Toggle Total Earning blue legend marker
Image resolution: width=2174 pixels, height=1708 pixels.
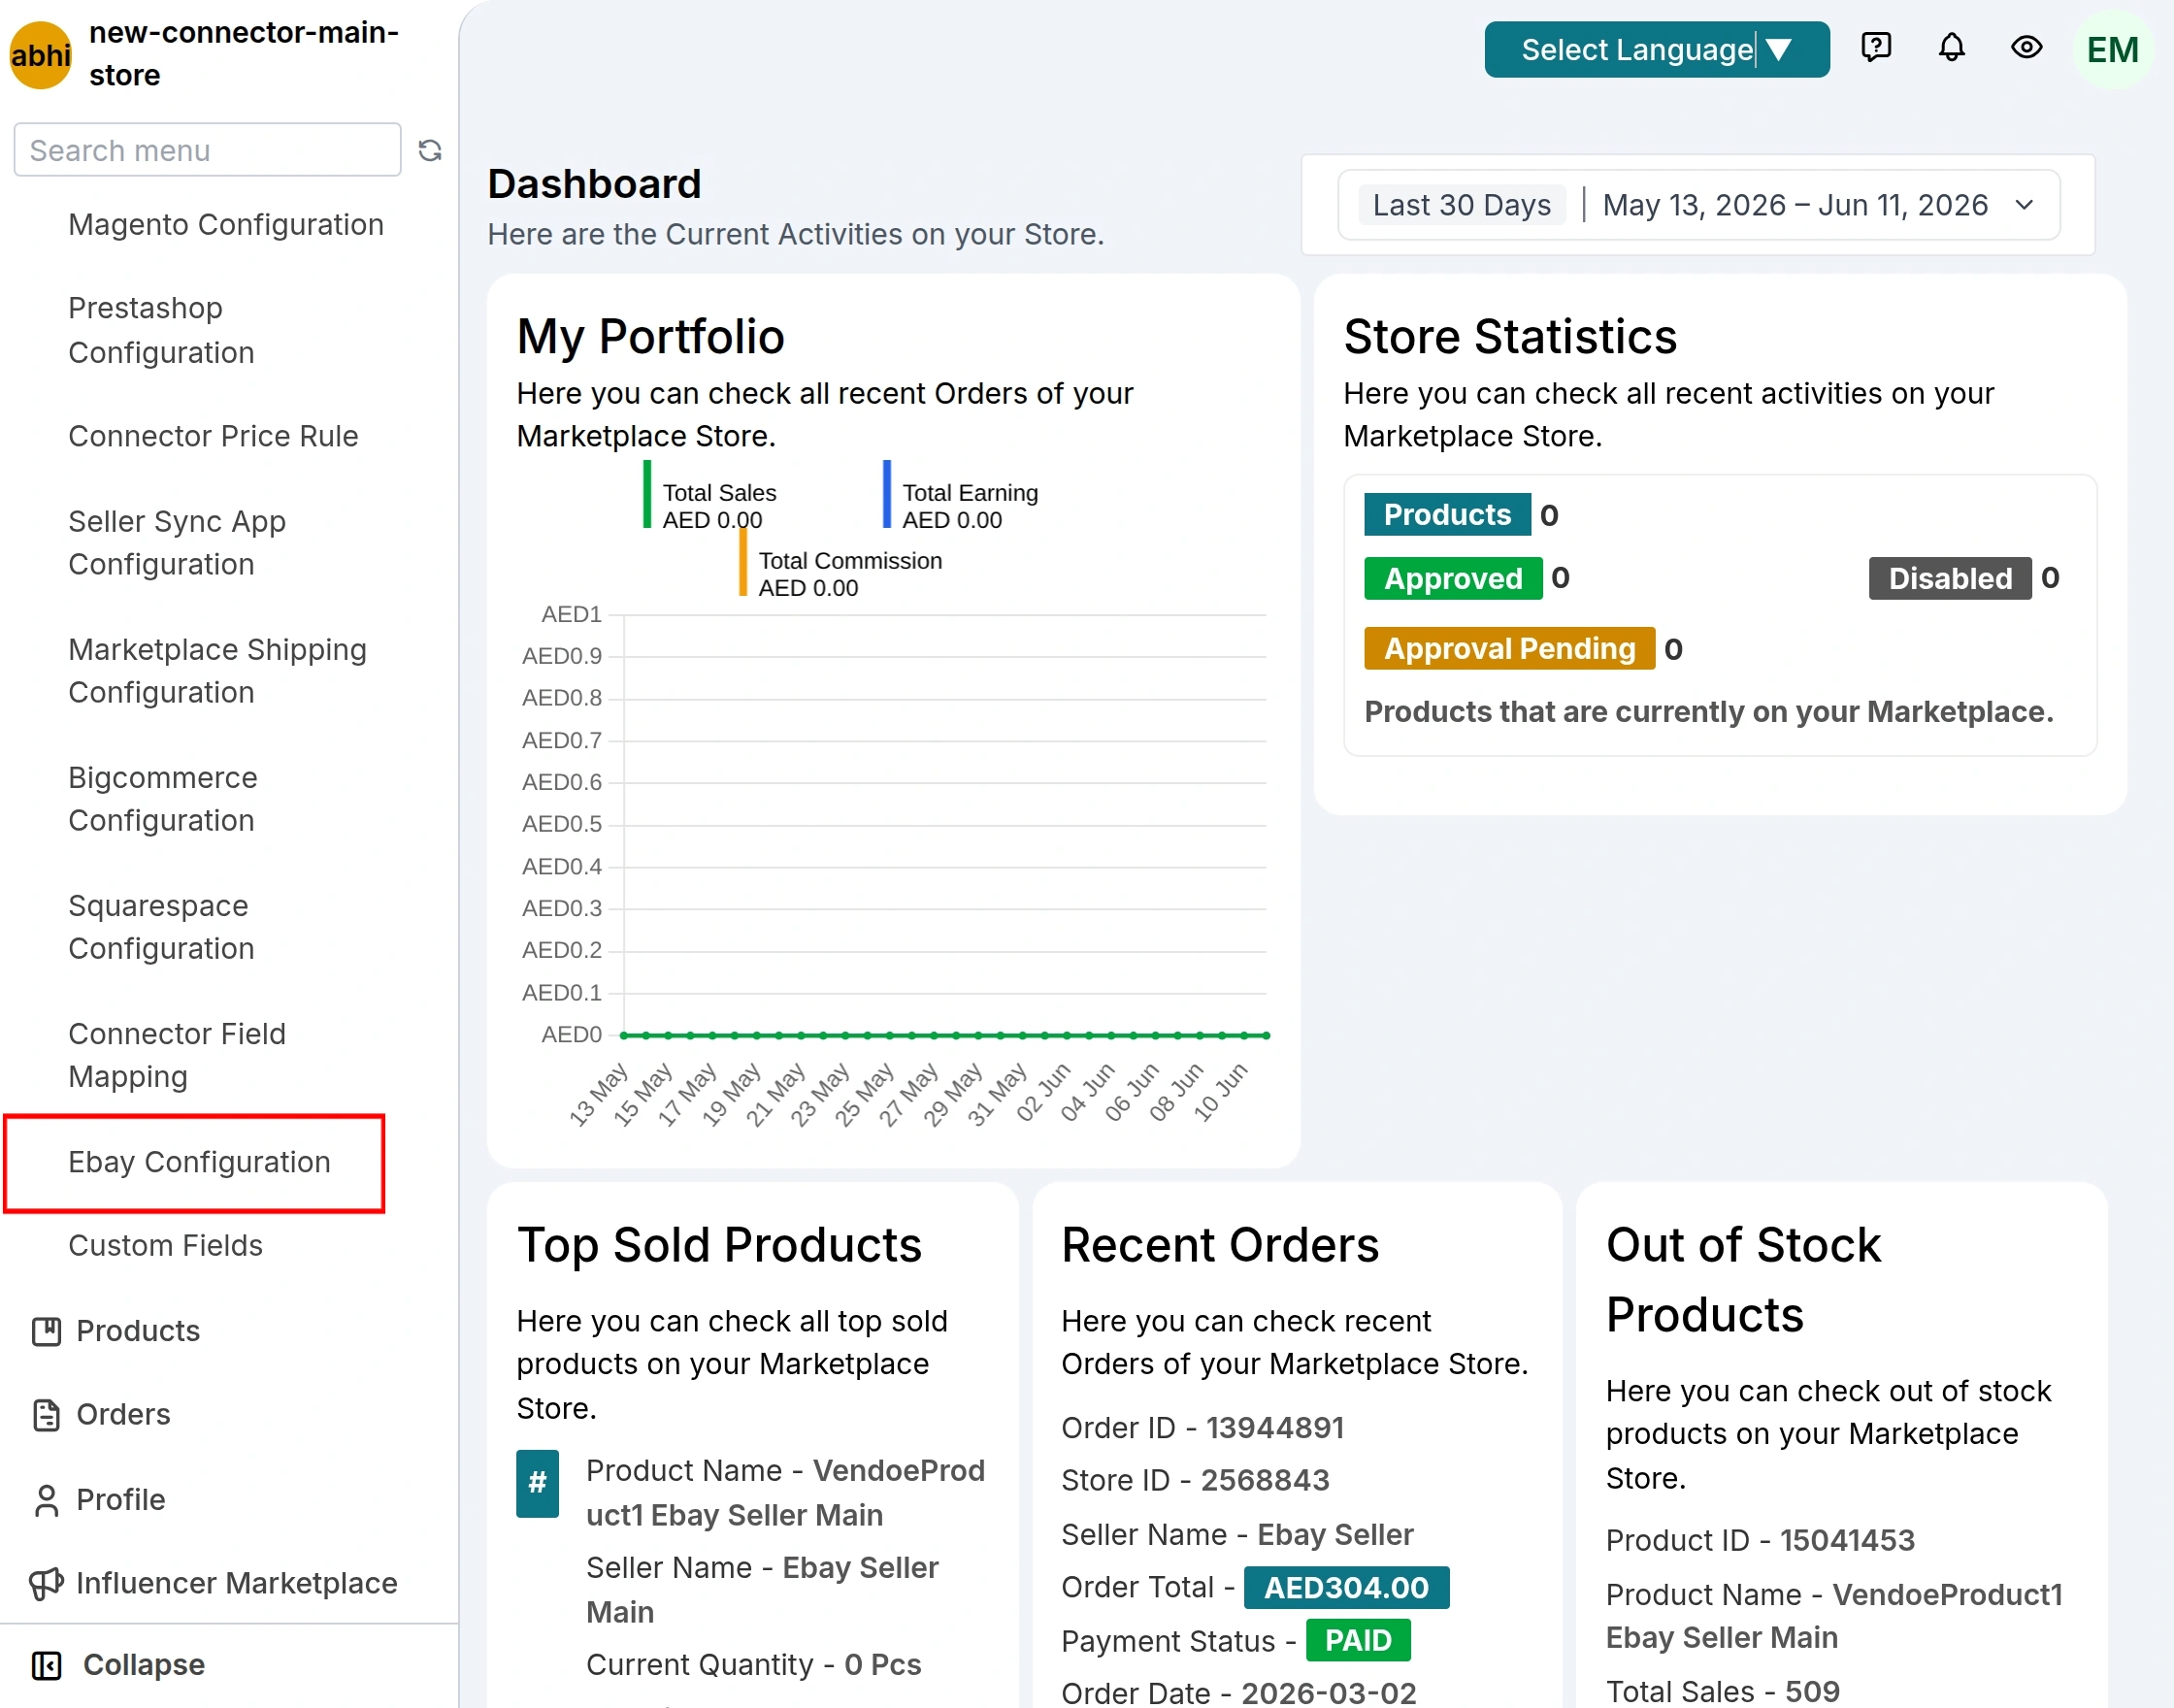tap(886, 494)
